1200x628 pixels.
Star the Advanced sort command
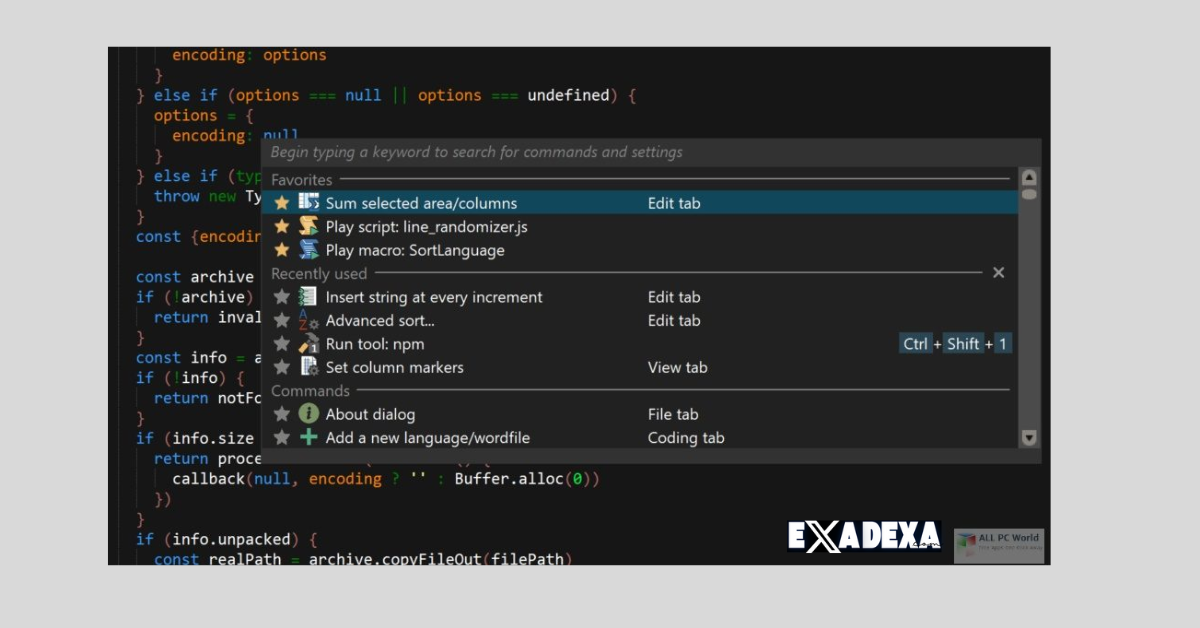[281, 320]
